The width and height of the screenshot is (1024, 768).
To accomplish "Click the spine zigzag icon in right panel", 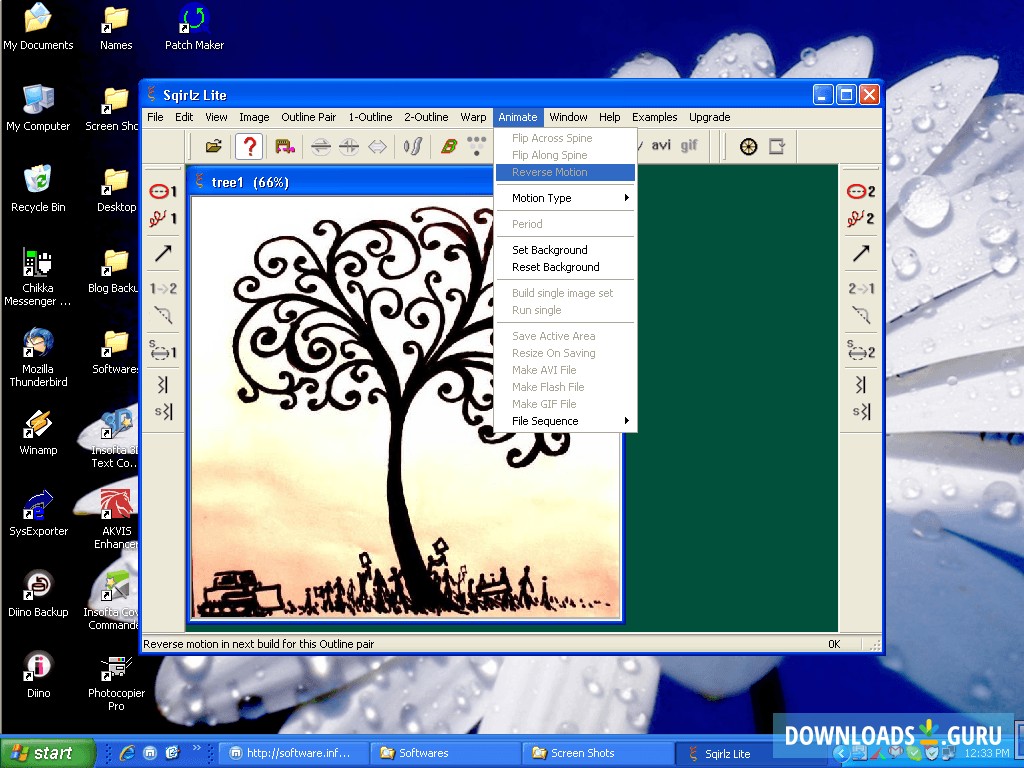I will pos(861,385).
